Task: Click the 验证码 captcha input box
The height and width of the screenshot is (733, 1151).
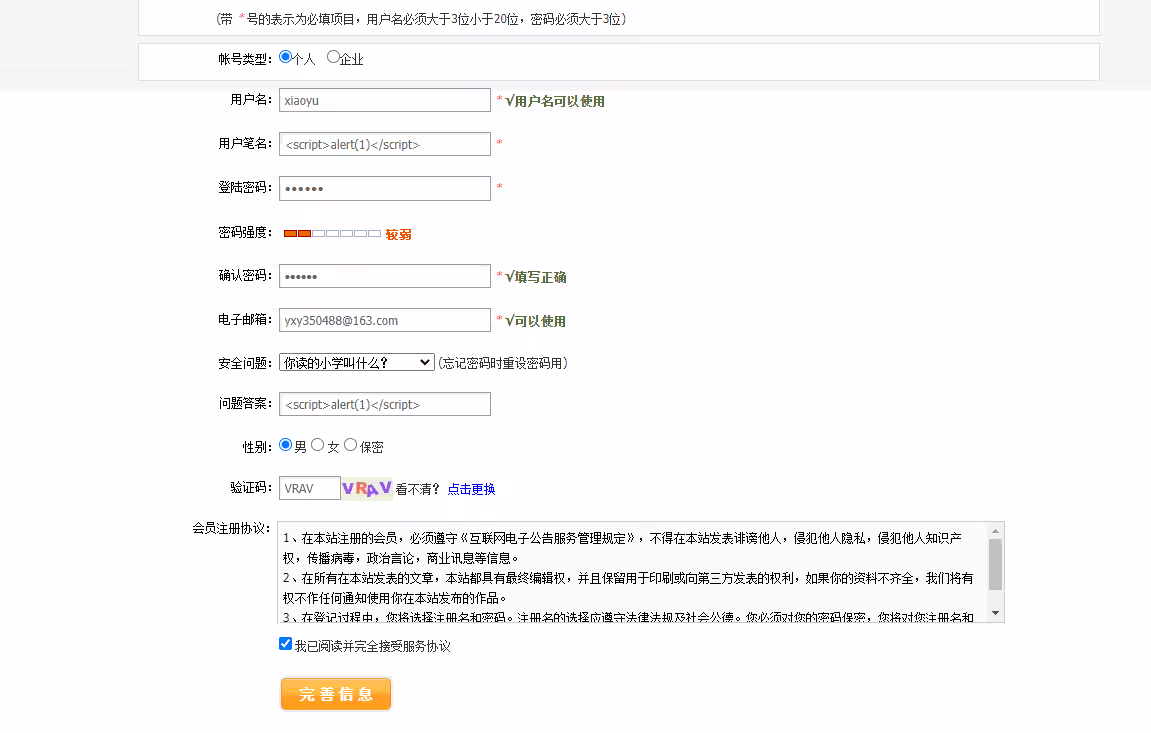Action: click(309, 489)
